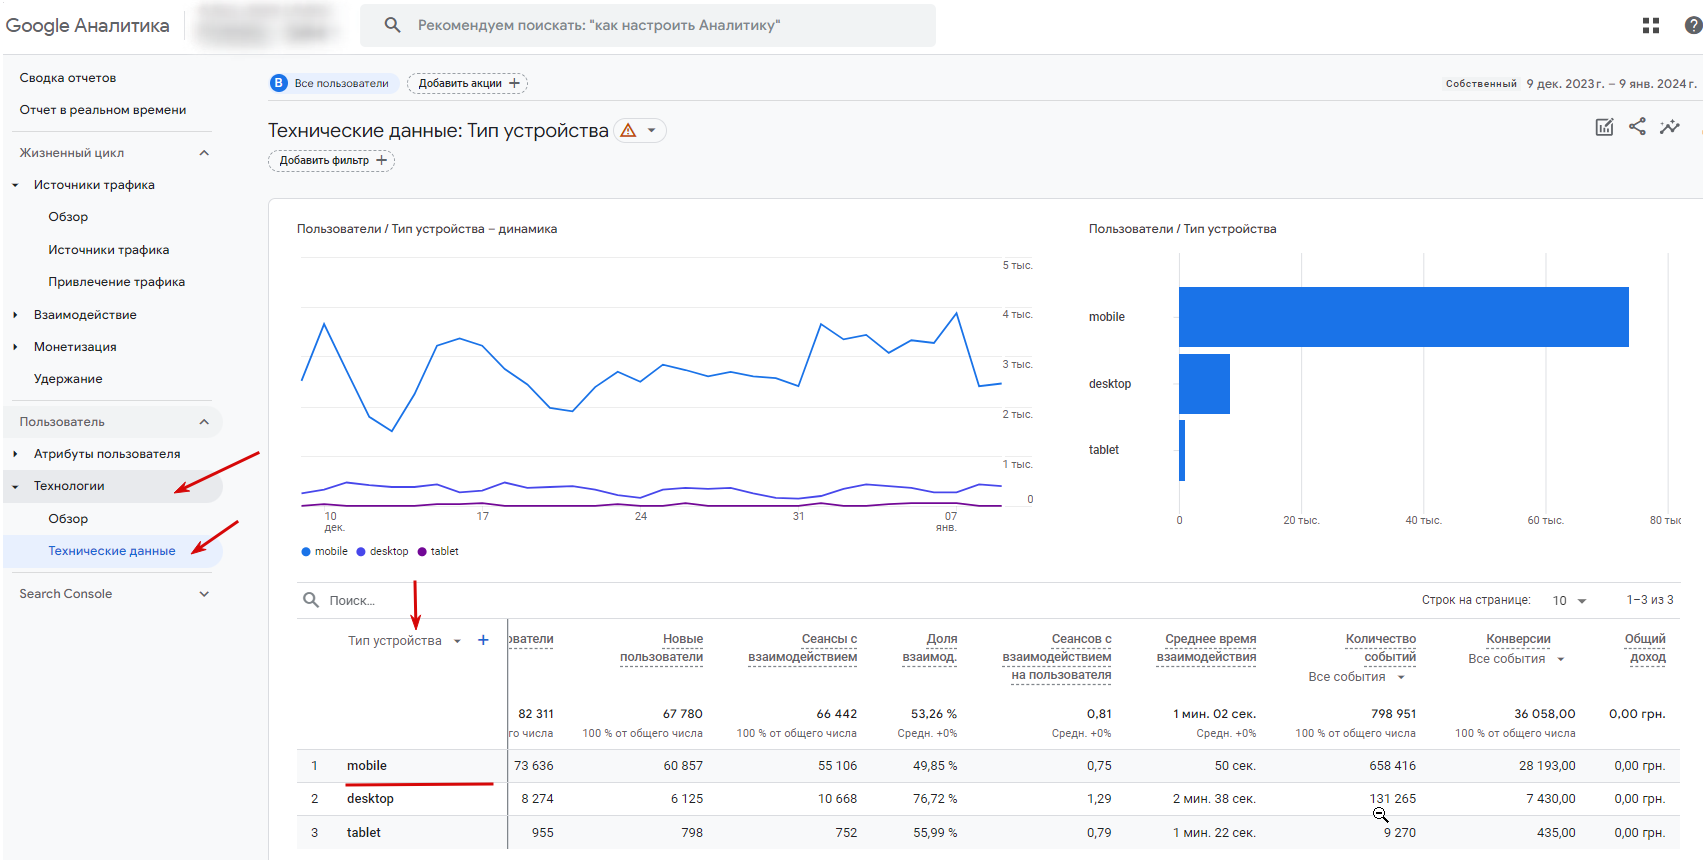Open the rows per page dropdown

(x=1569, y=601)
